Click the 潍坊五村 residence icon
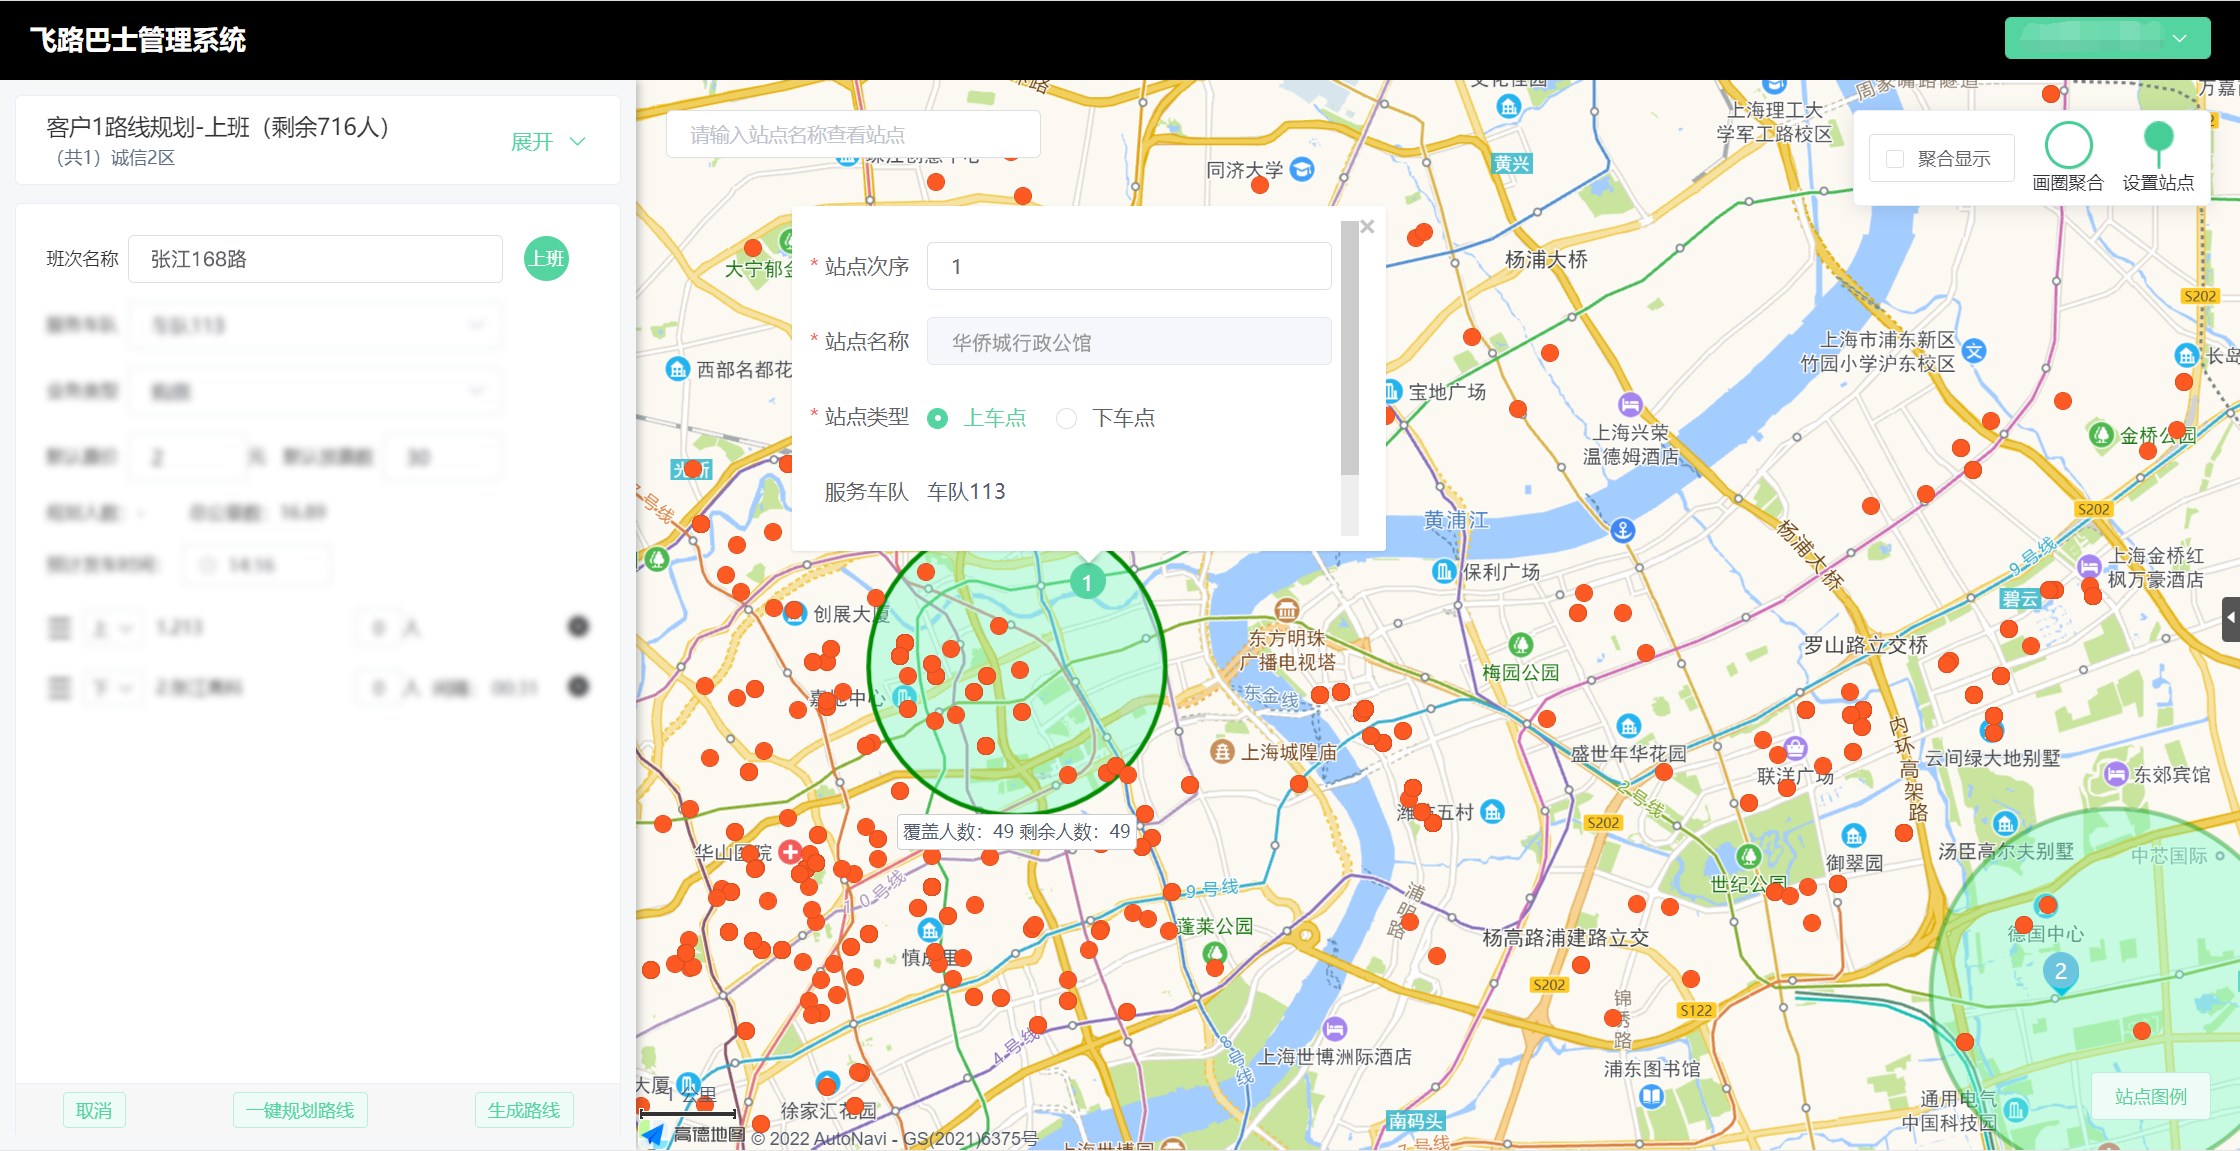This screenshot has width=2240, height=1151. coord(1492,812)
